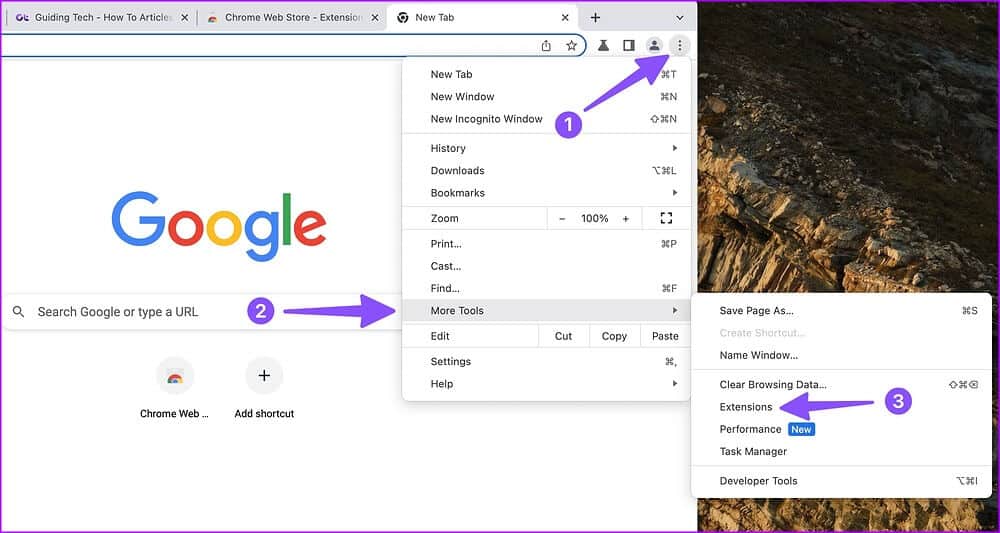Switch to the Guiding Tech tab

tap(102, 18)
